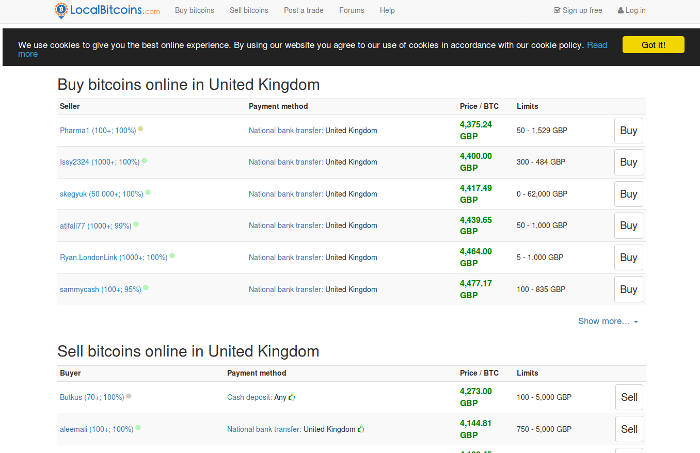Expand Show more buy offers
Viewport: 700px width, 453px height.
(608, 321)
